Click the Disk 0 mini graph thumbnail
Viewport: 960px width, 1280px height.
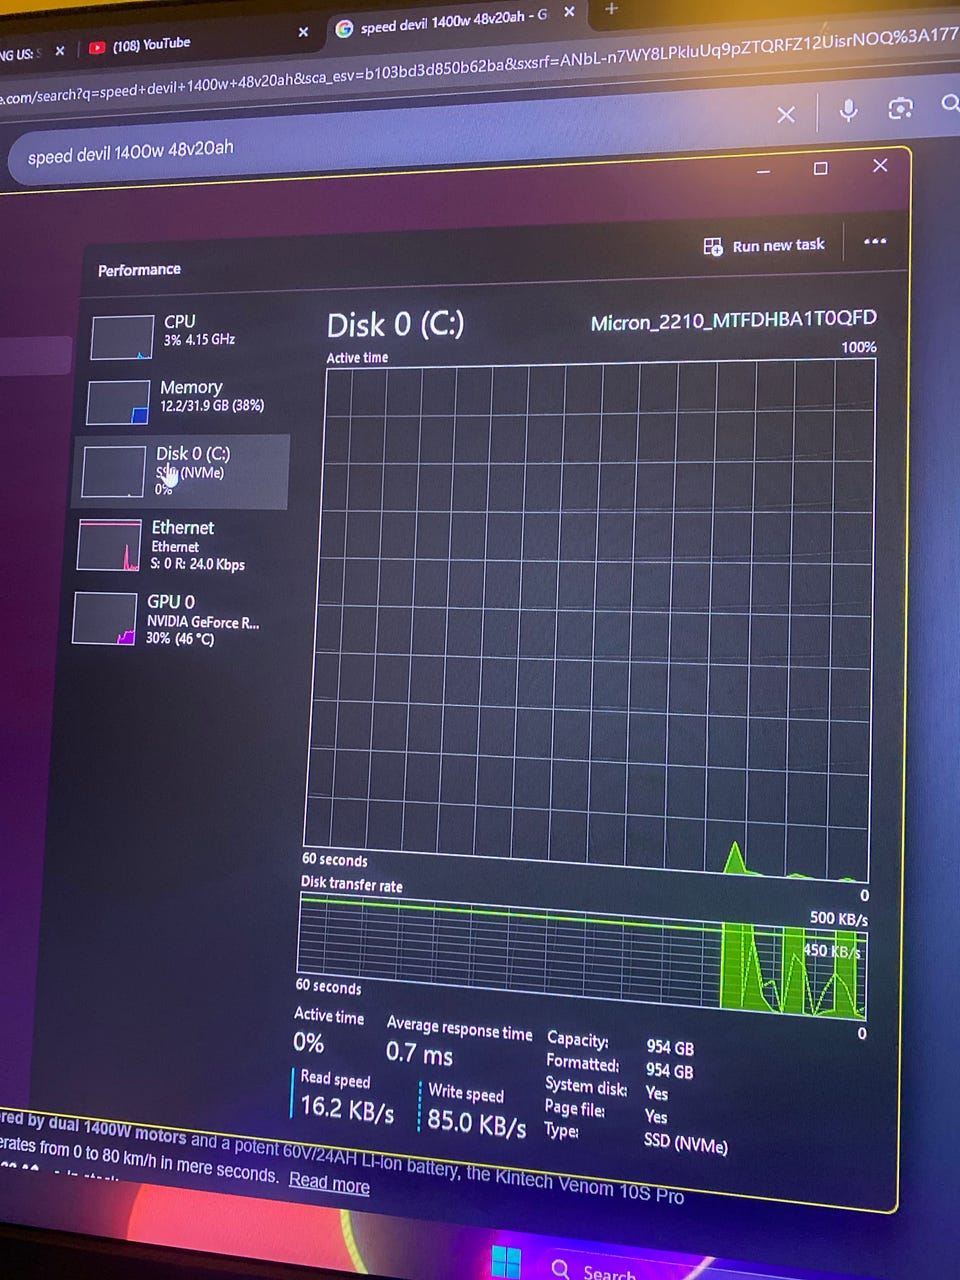pyautogui.click(x=114, y=472)
